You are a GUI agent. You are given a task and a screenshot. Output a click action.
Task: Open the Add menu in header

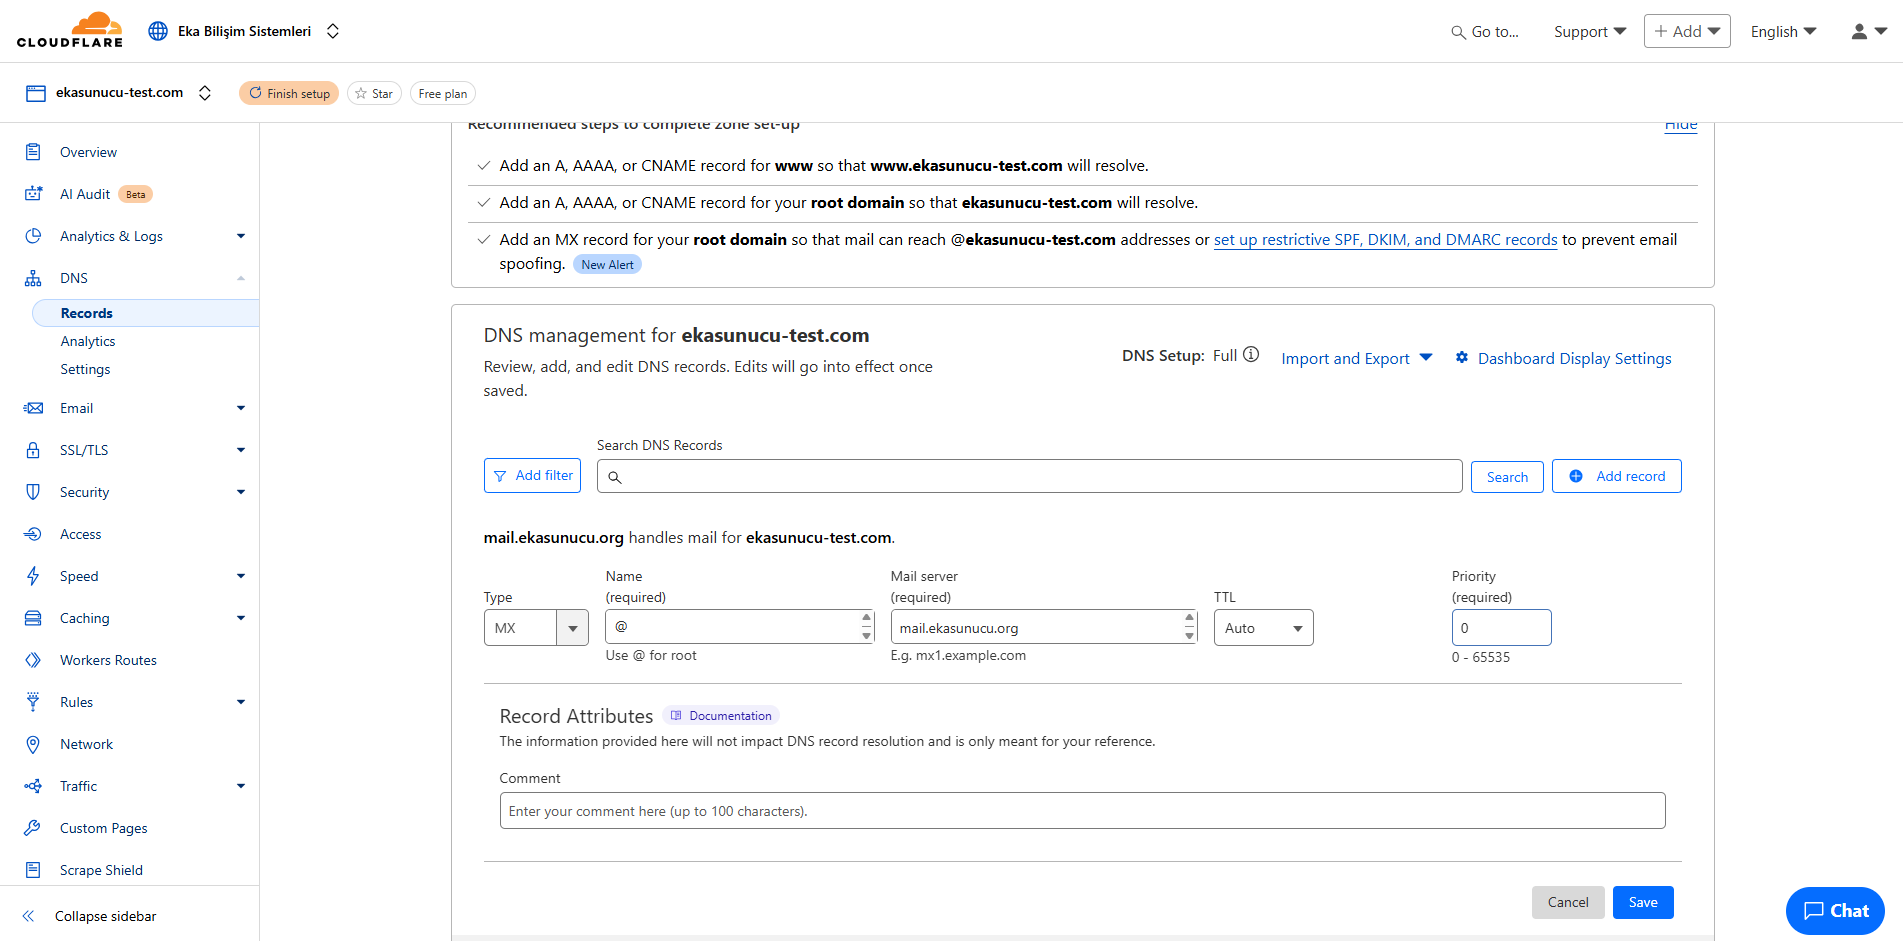(x=1687, y=31)
